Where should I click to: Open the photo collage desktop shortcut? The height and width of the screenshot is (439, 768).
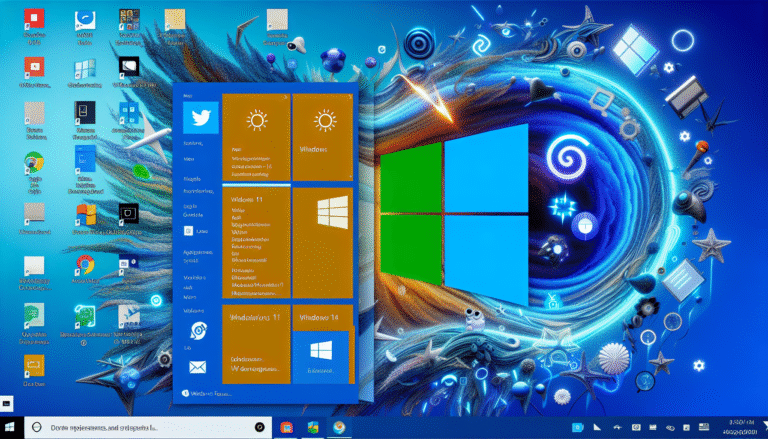tap(129, 20)
